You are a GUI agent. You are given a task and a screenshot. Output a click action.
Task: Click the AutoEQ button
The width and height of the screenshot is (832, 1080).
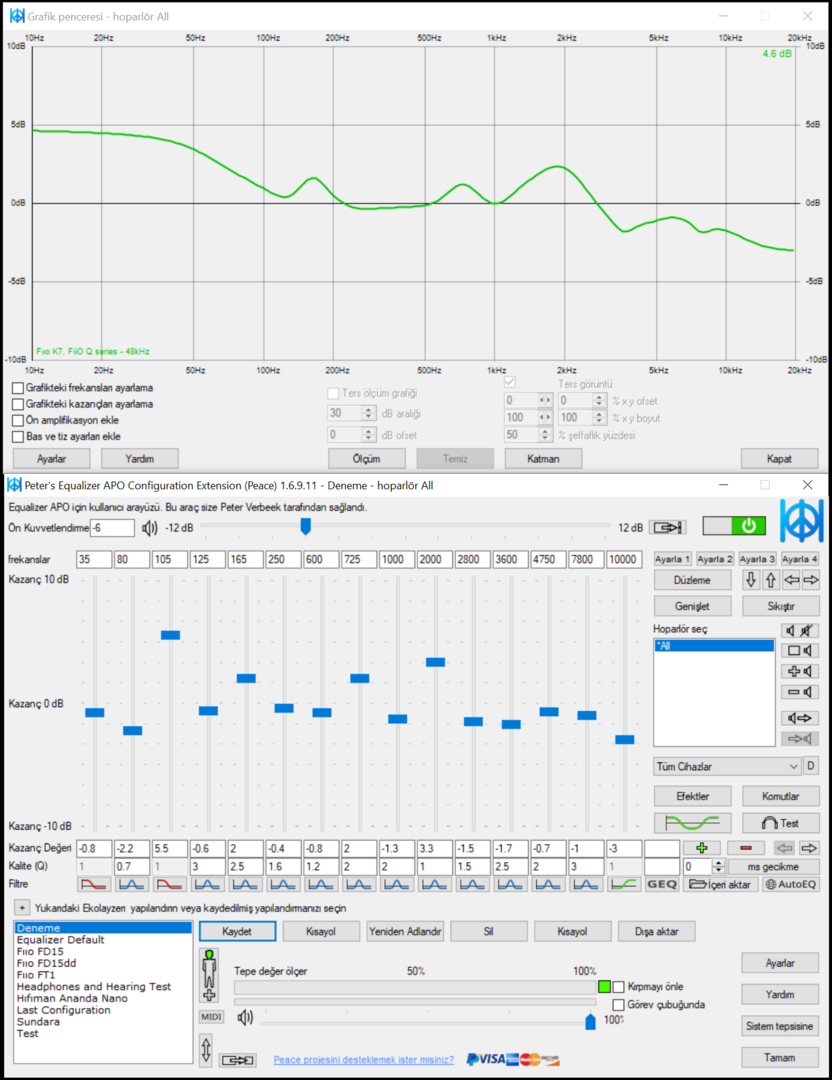791,884
